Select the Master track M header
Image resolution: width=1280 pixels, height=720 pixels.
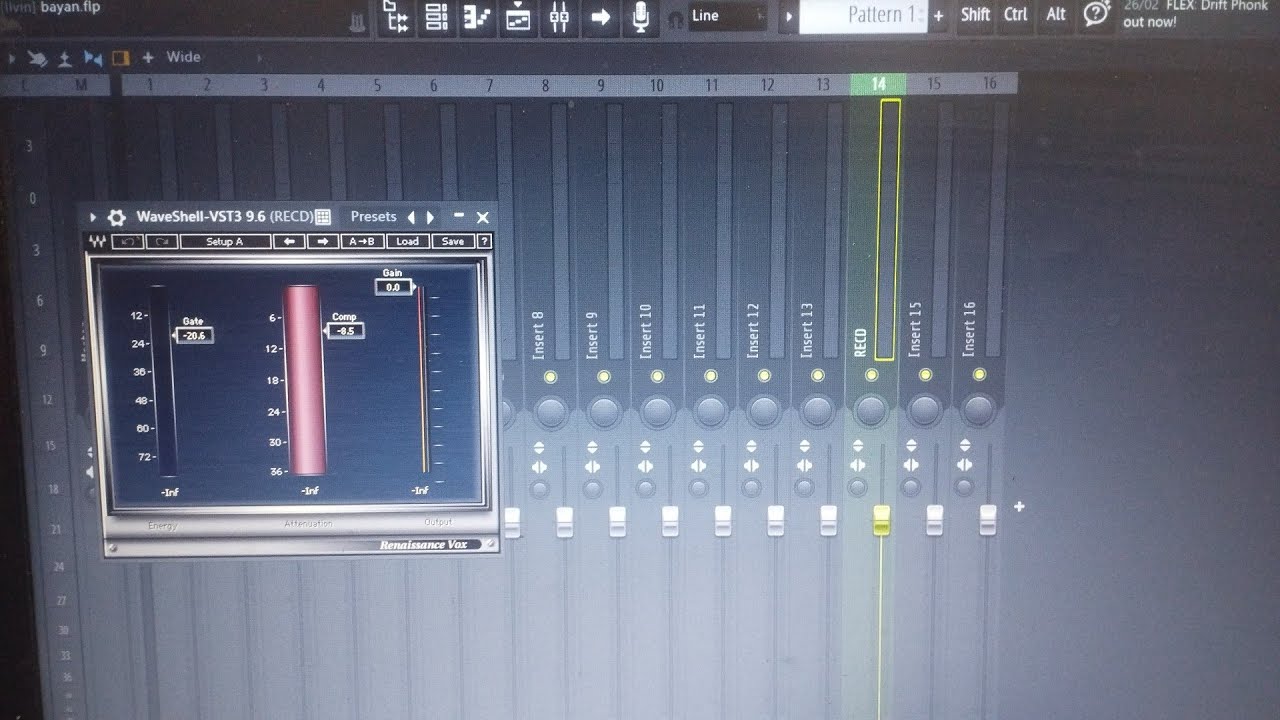pyautogui.click(x=82, y=85)
